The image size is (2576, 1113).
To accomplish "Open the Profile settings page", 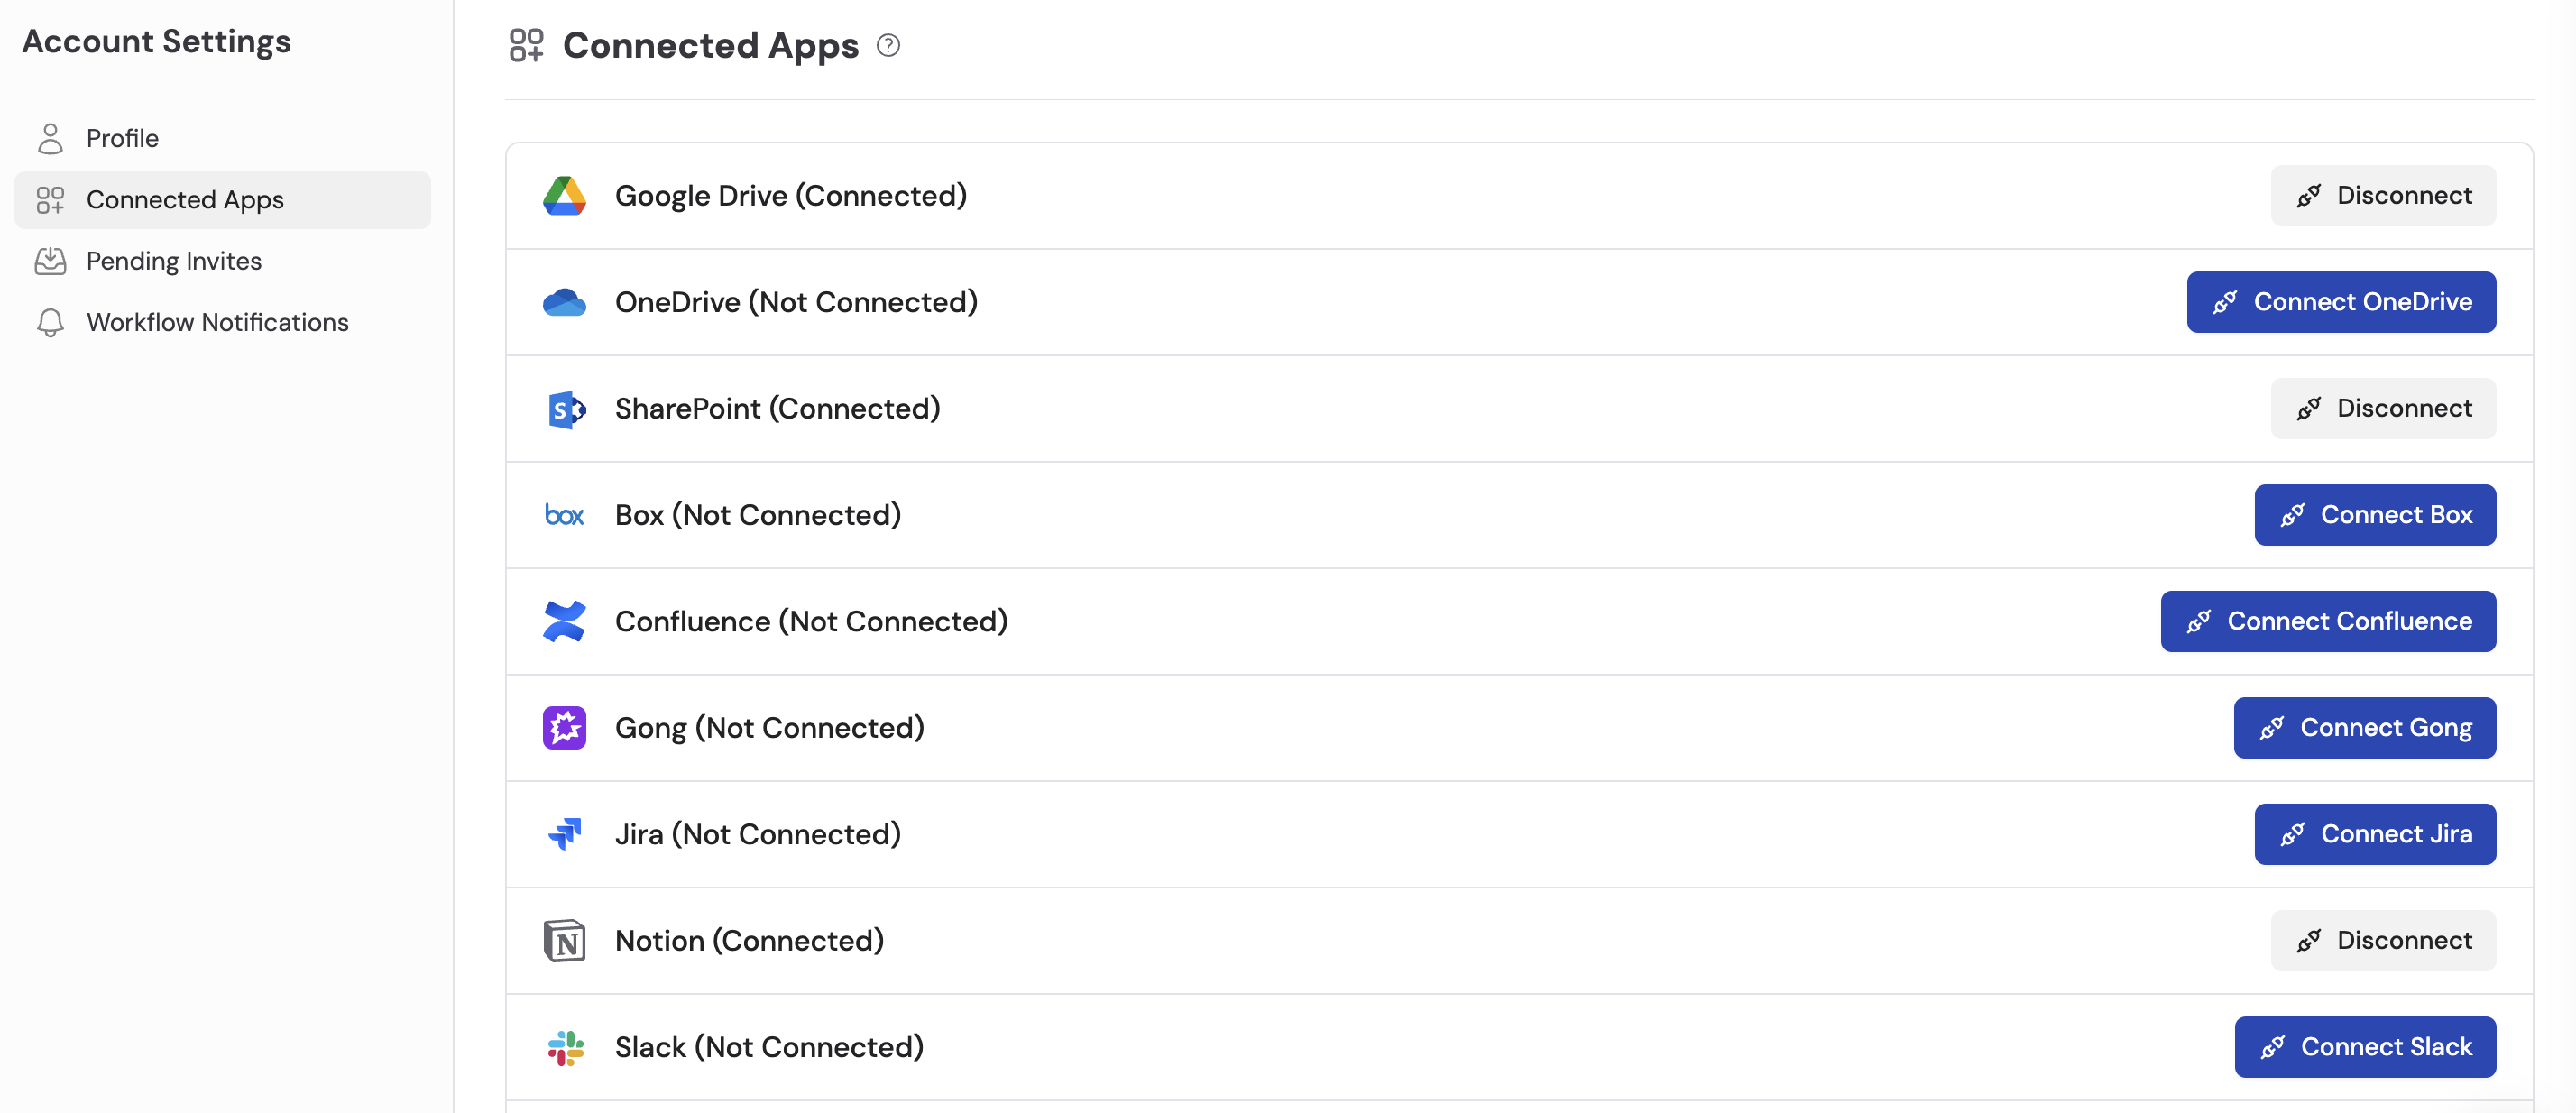I will 121,138.
